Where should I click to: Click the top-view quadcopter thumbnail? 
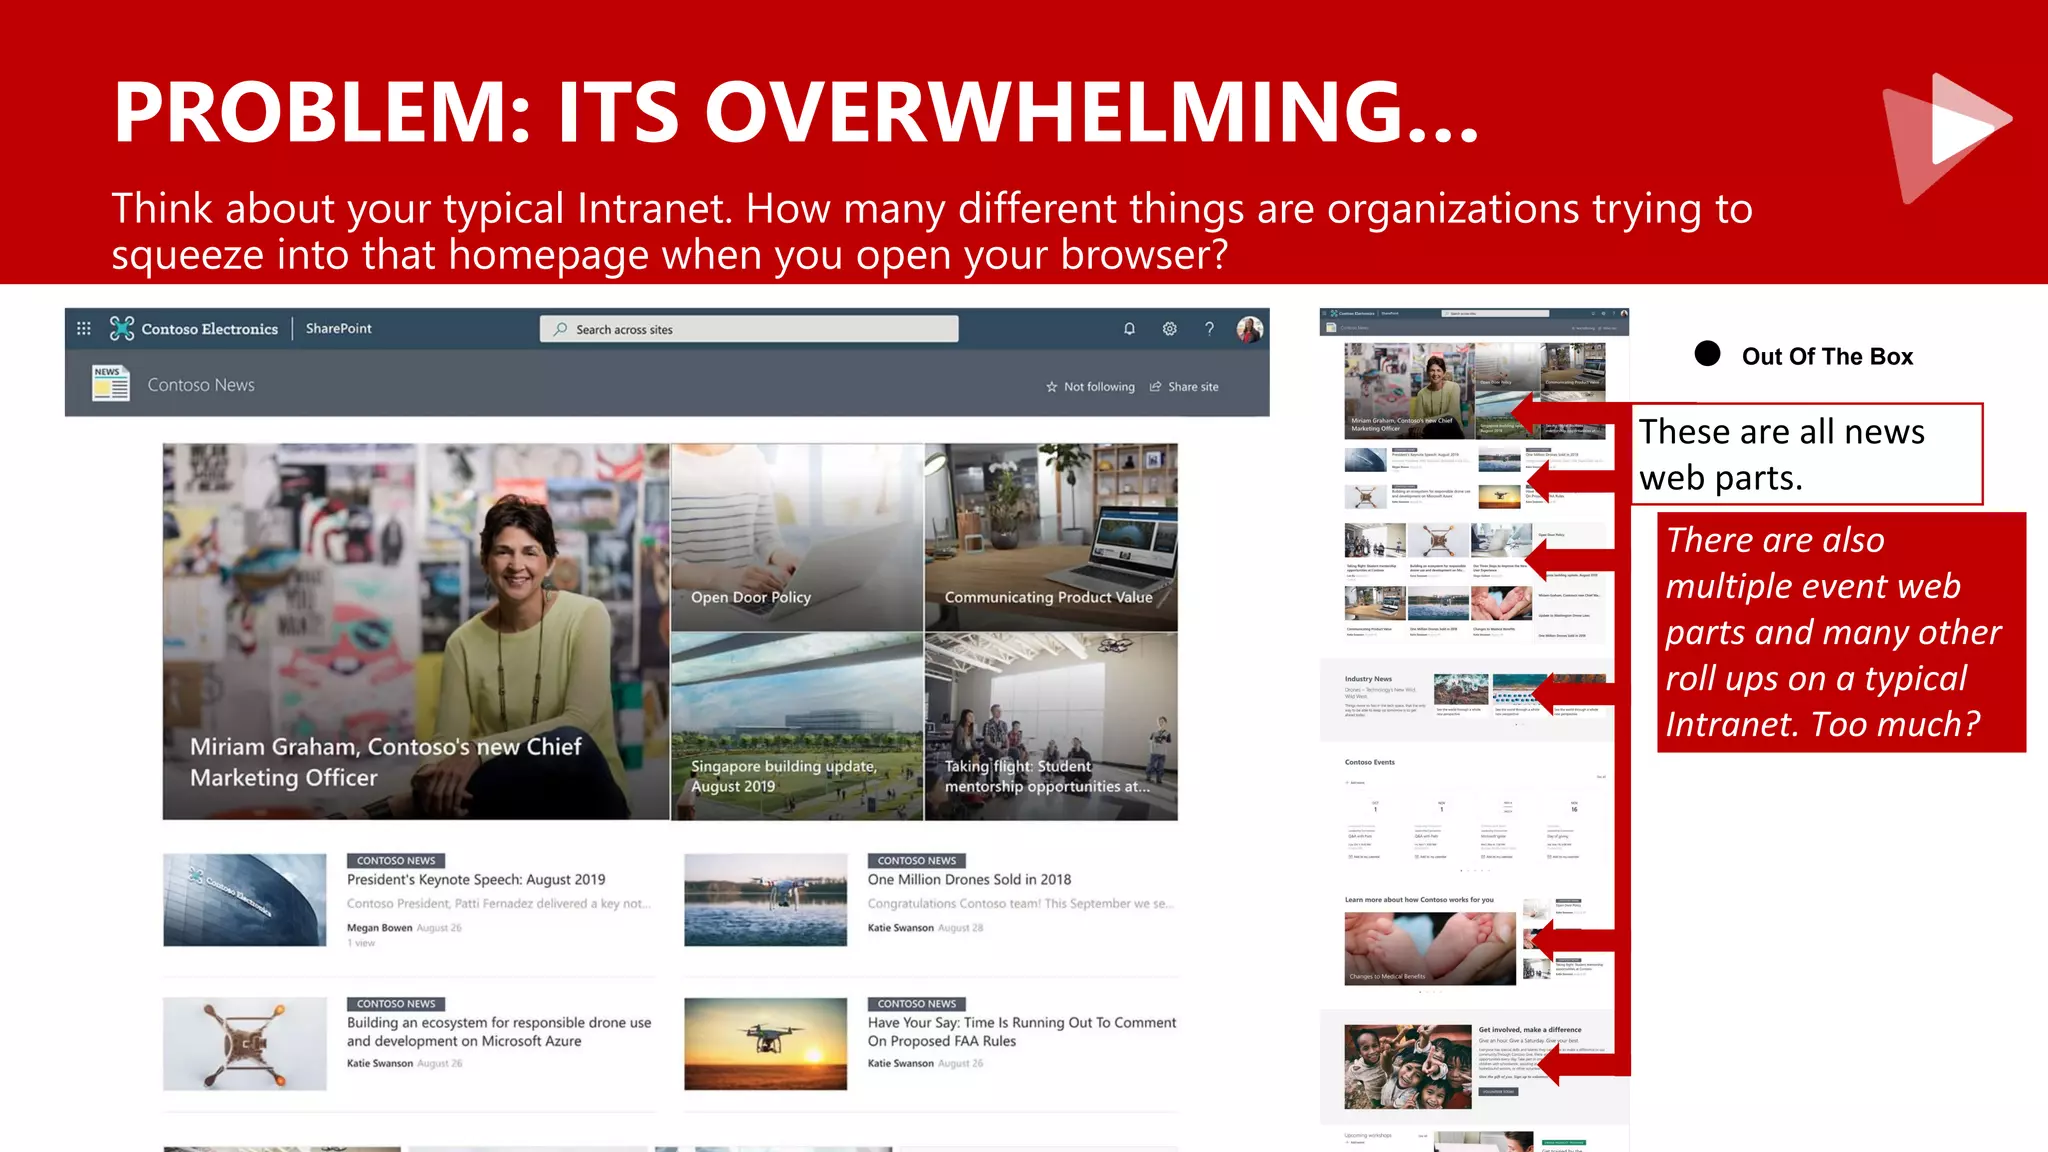245,1043
